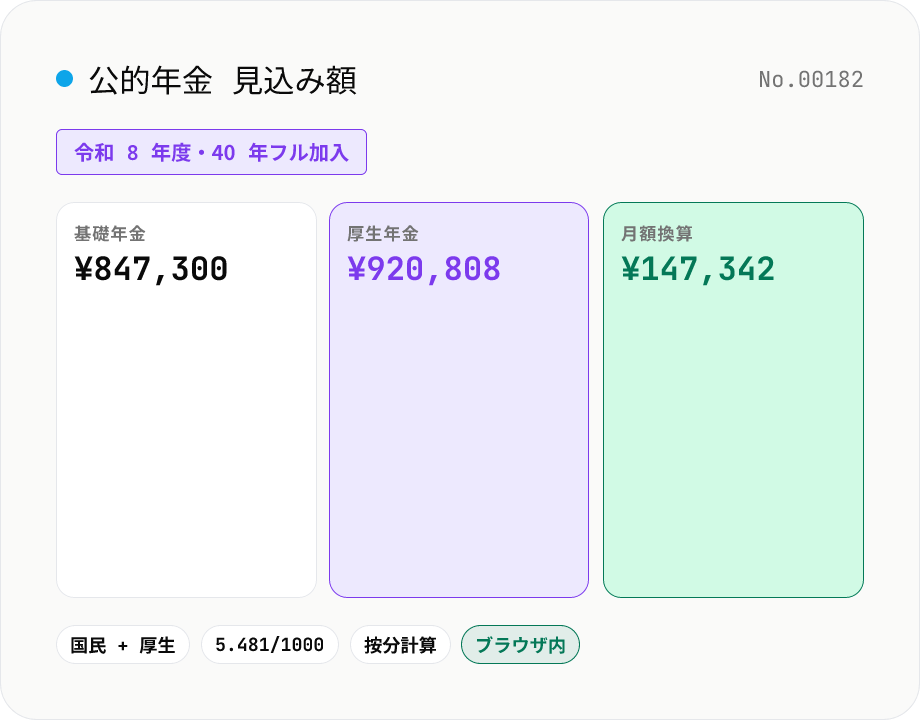Click the ¥920,808 amount
Screen dimensions: 920x720
pos(424,269)
